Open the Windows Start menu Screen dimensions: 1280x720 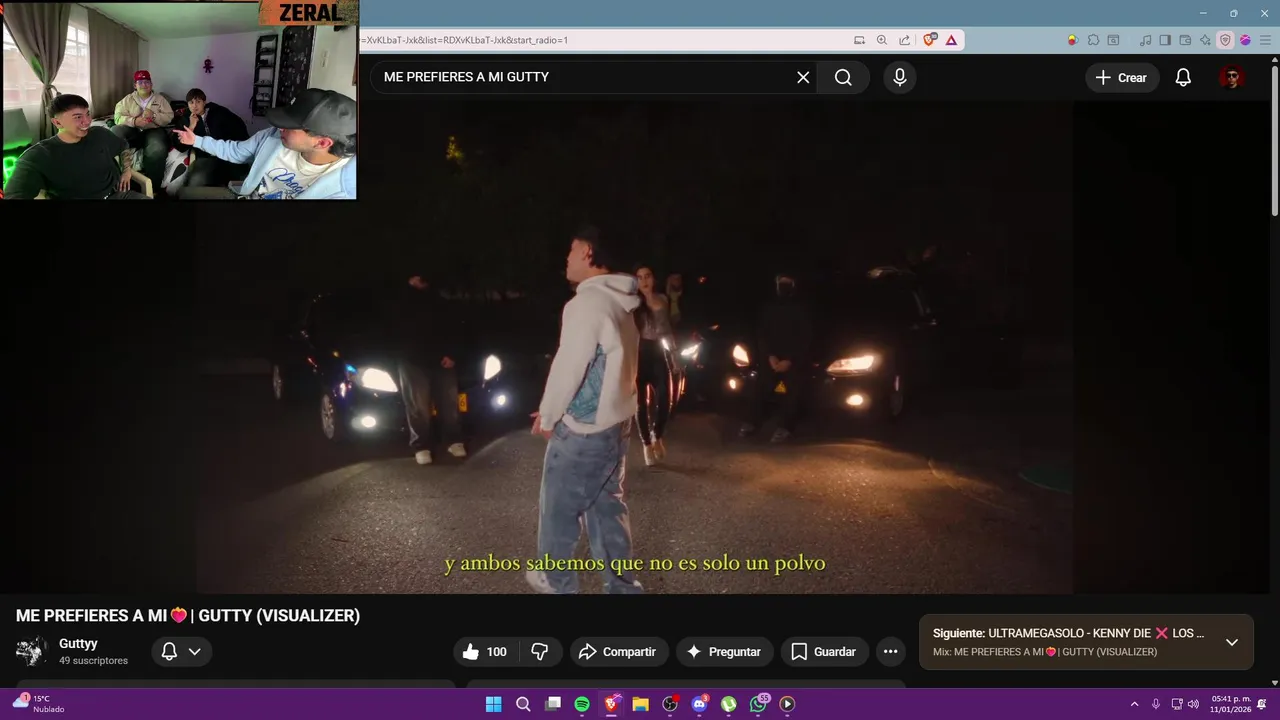493,704
